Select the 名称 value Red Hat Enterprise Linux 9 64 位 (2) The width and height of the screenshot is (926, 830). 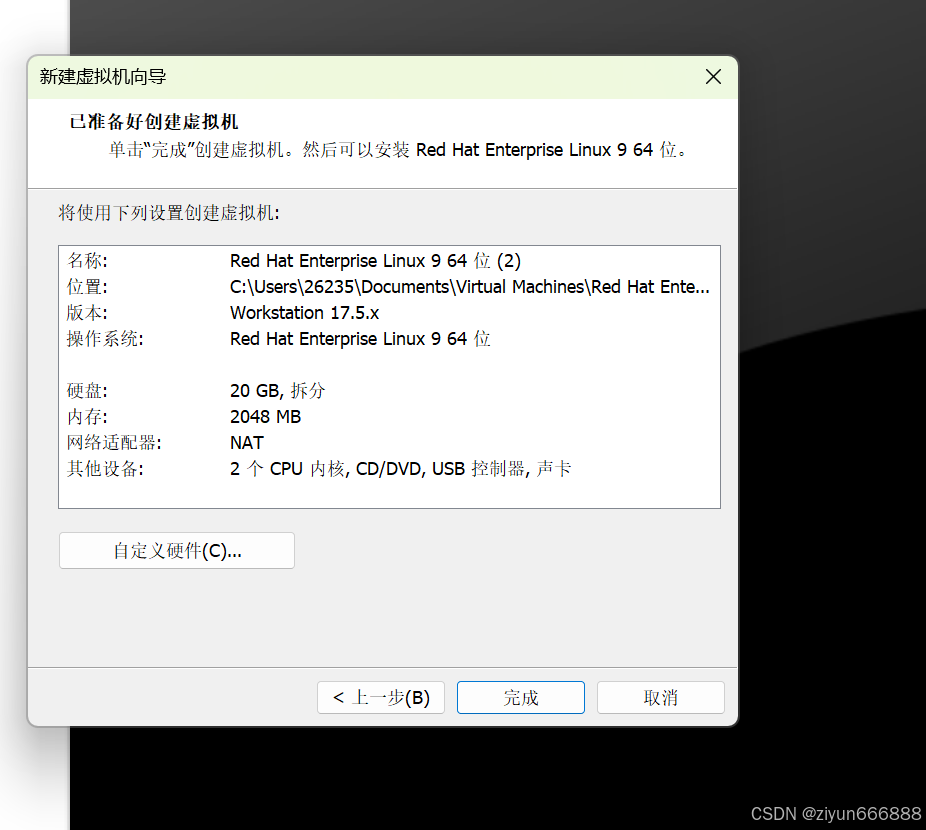point(375,261)
